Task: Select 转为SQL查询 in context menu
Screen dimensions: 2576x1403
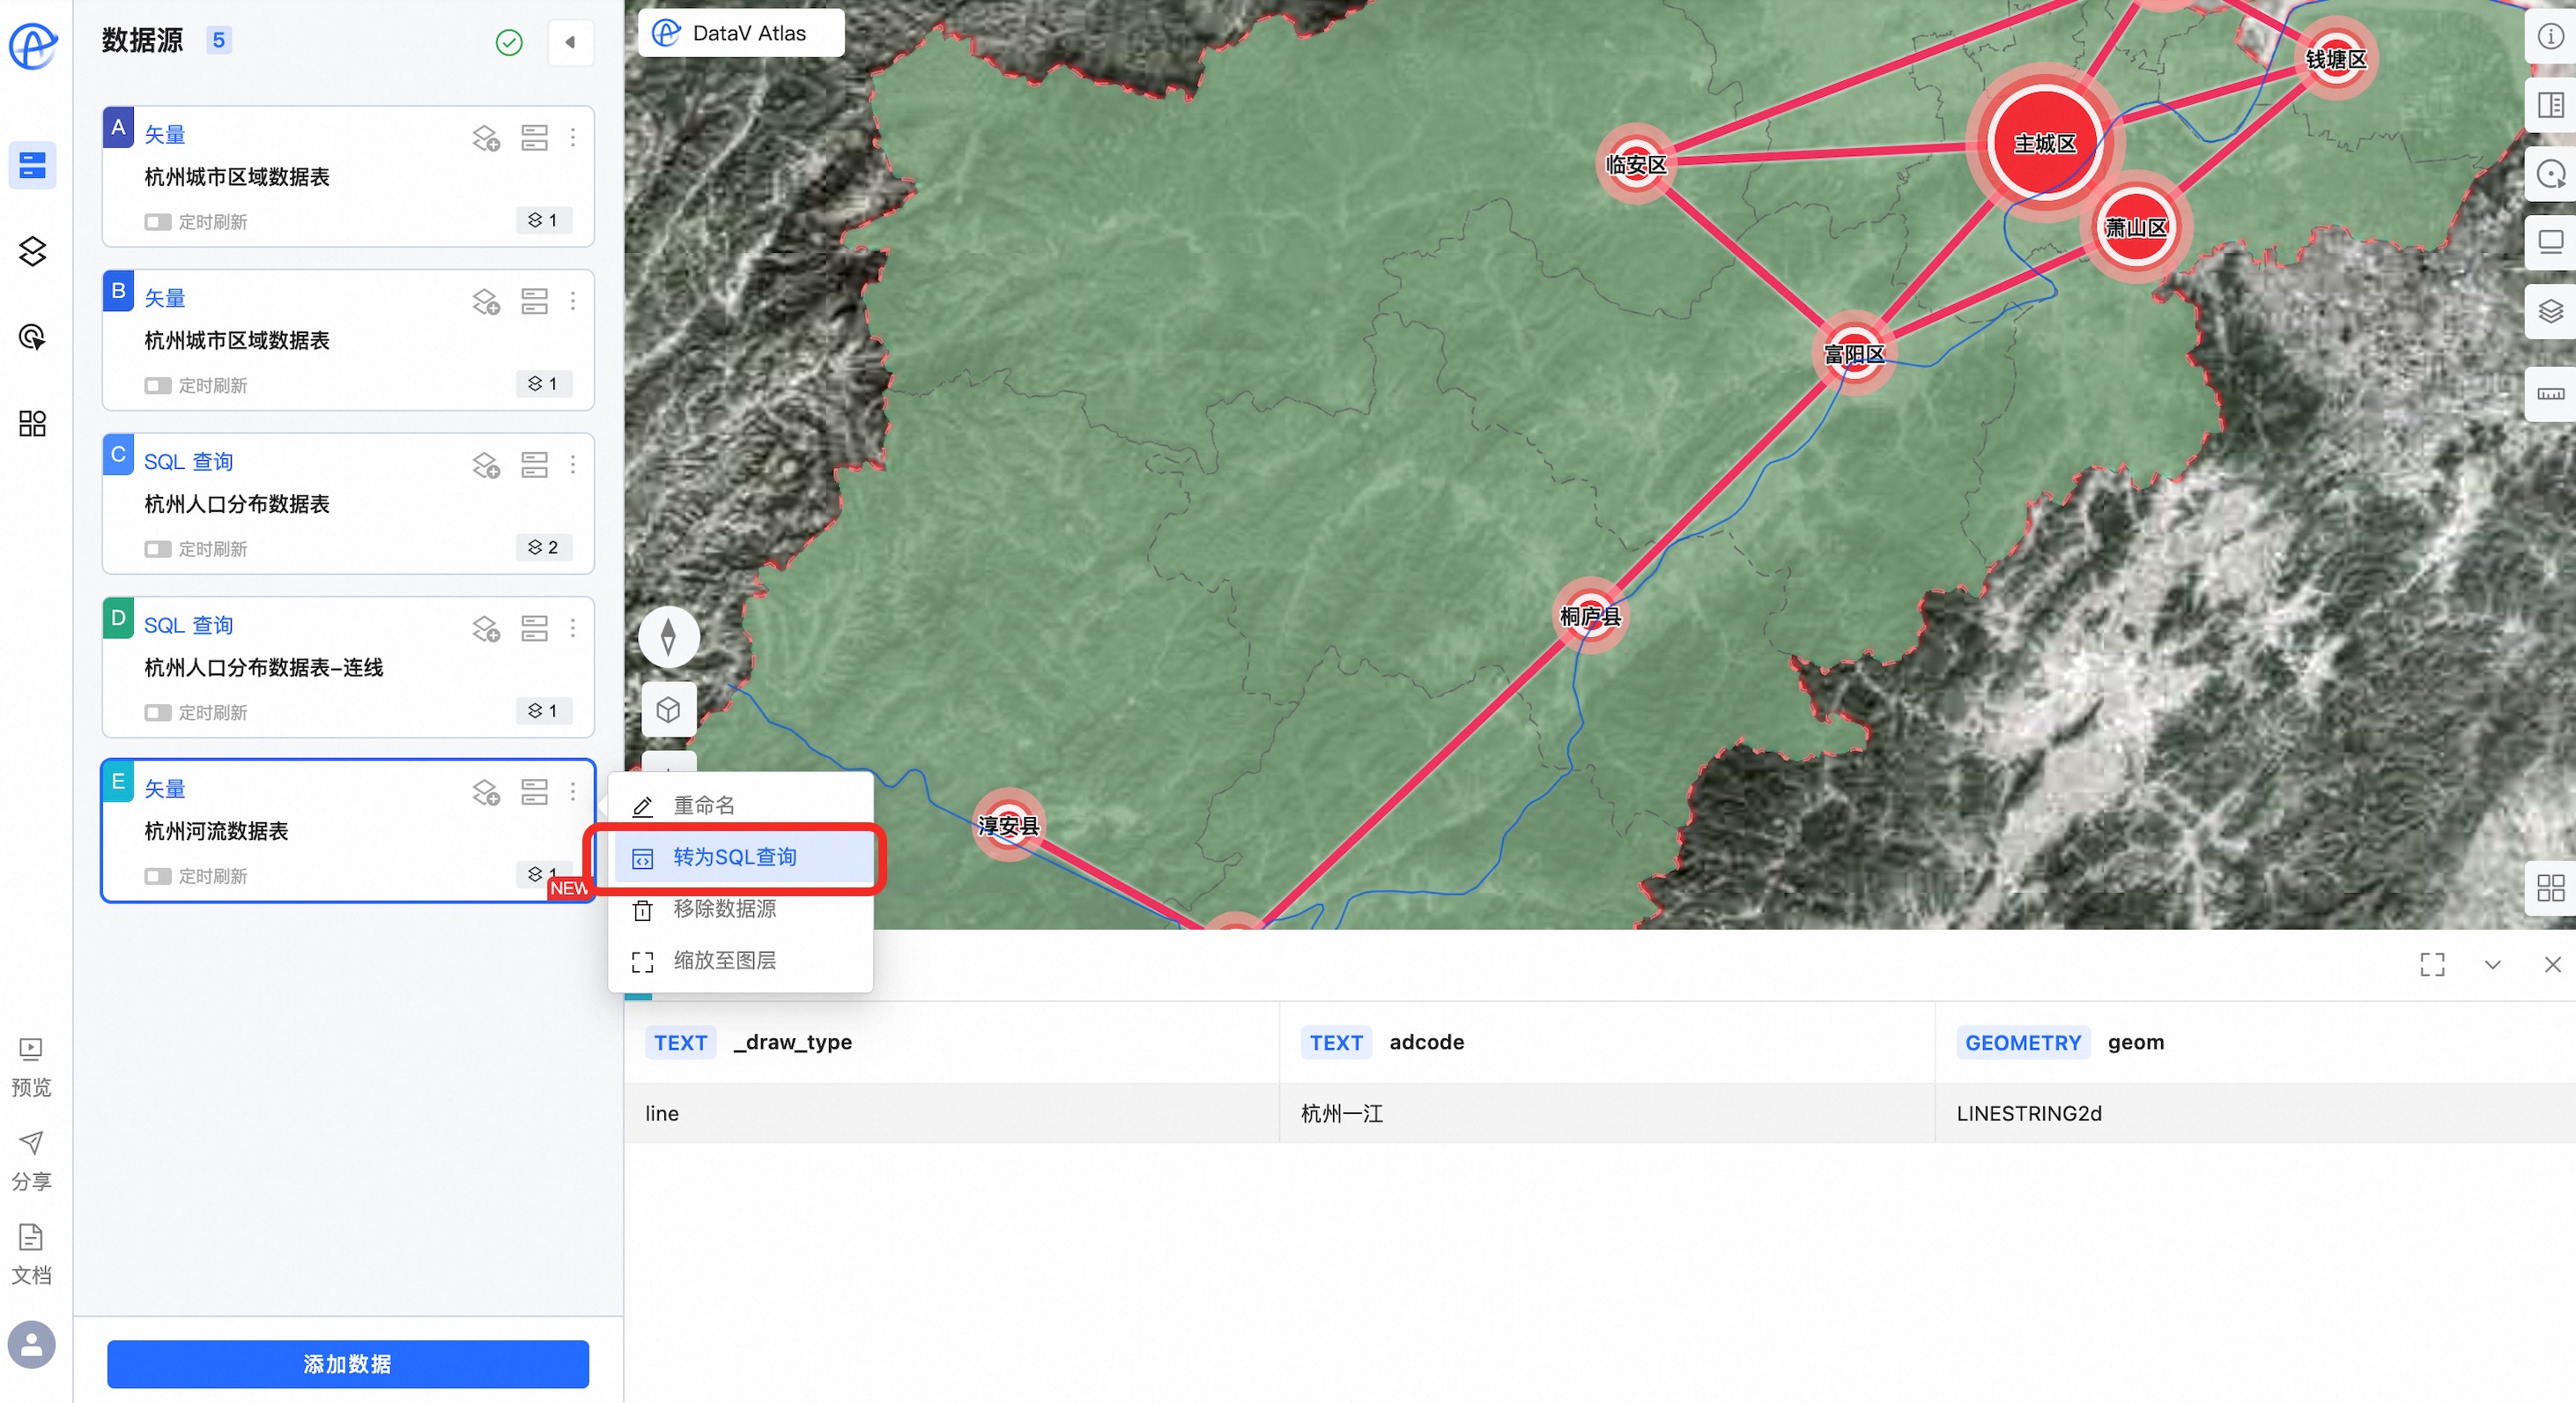Action: click(734, 857)
